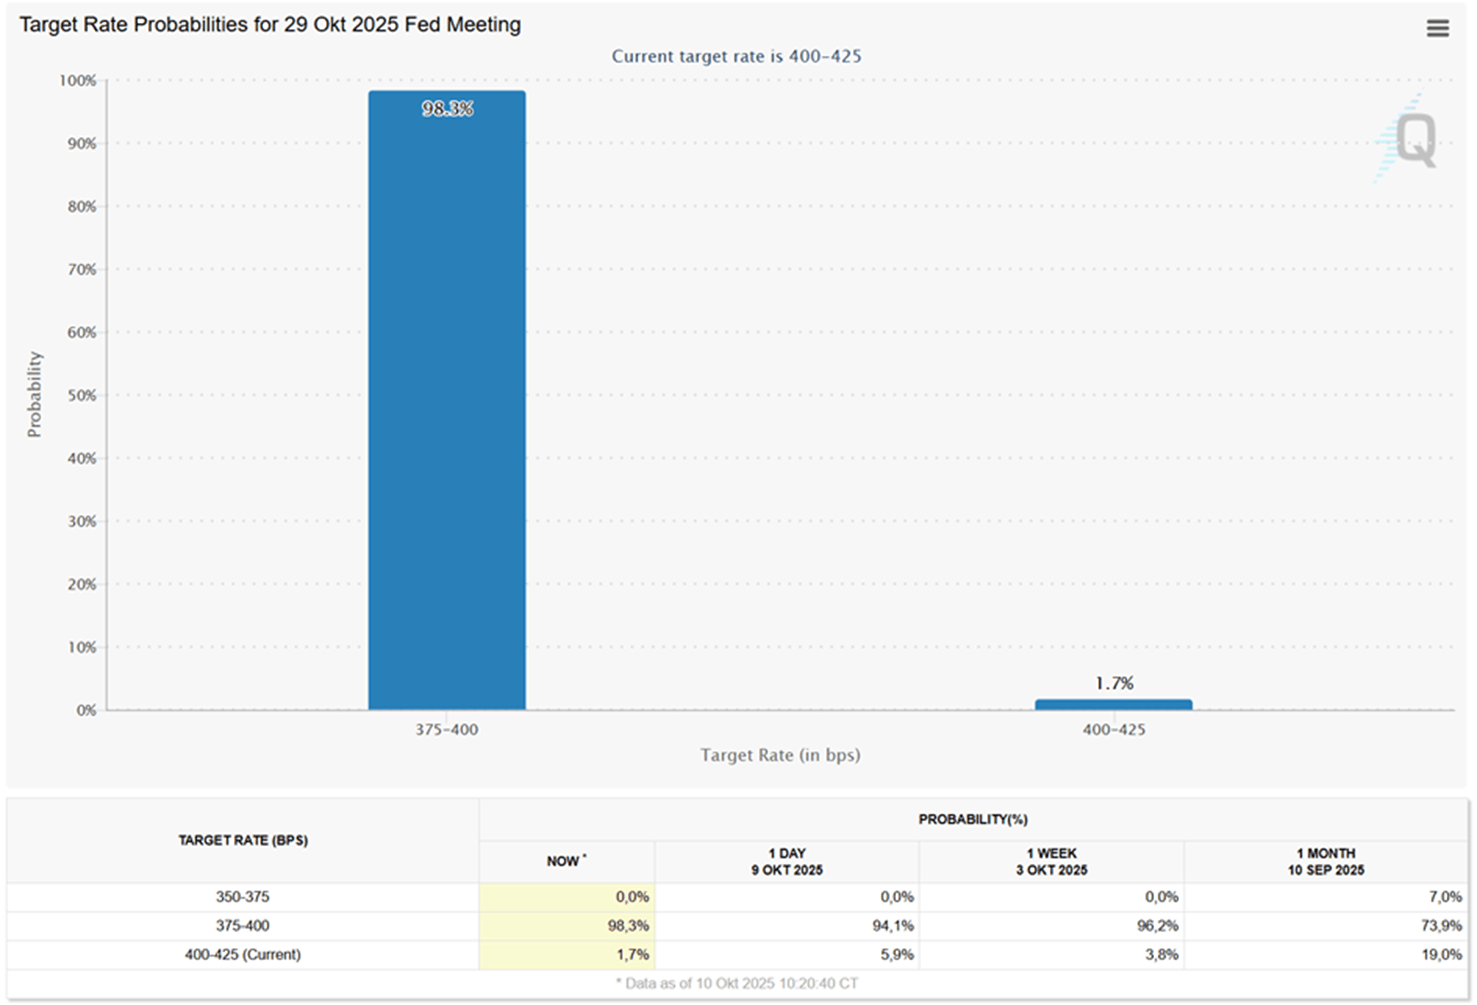Select the 1 DAY 9 OKT 2025 column header

tap(787, 861)
